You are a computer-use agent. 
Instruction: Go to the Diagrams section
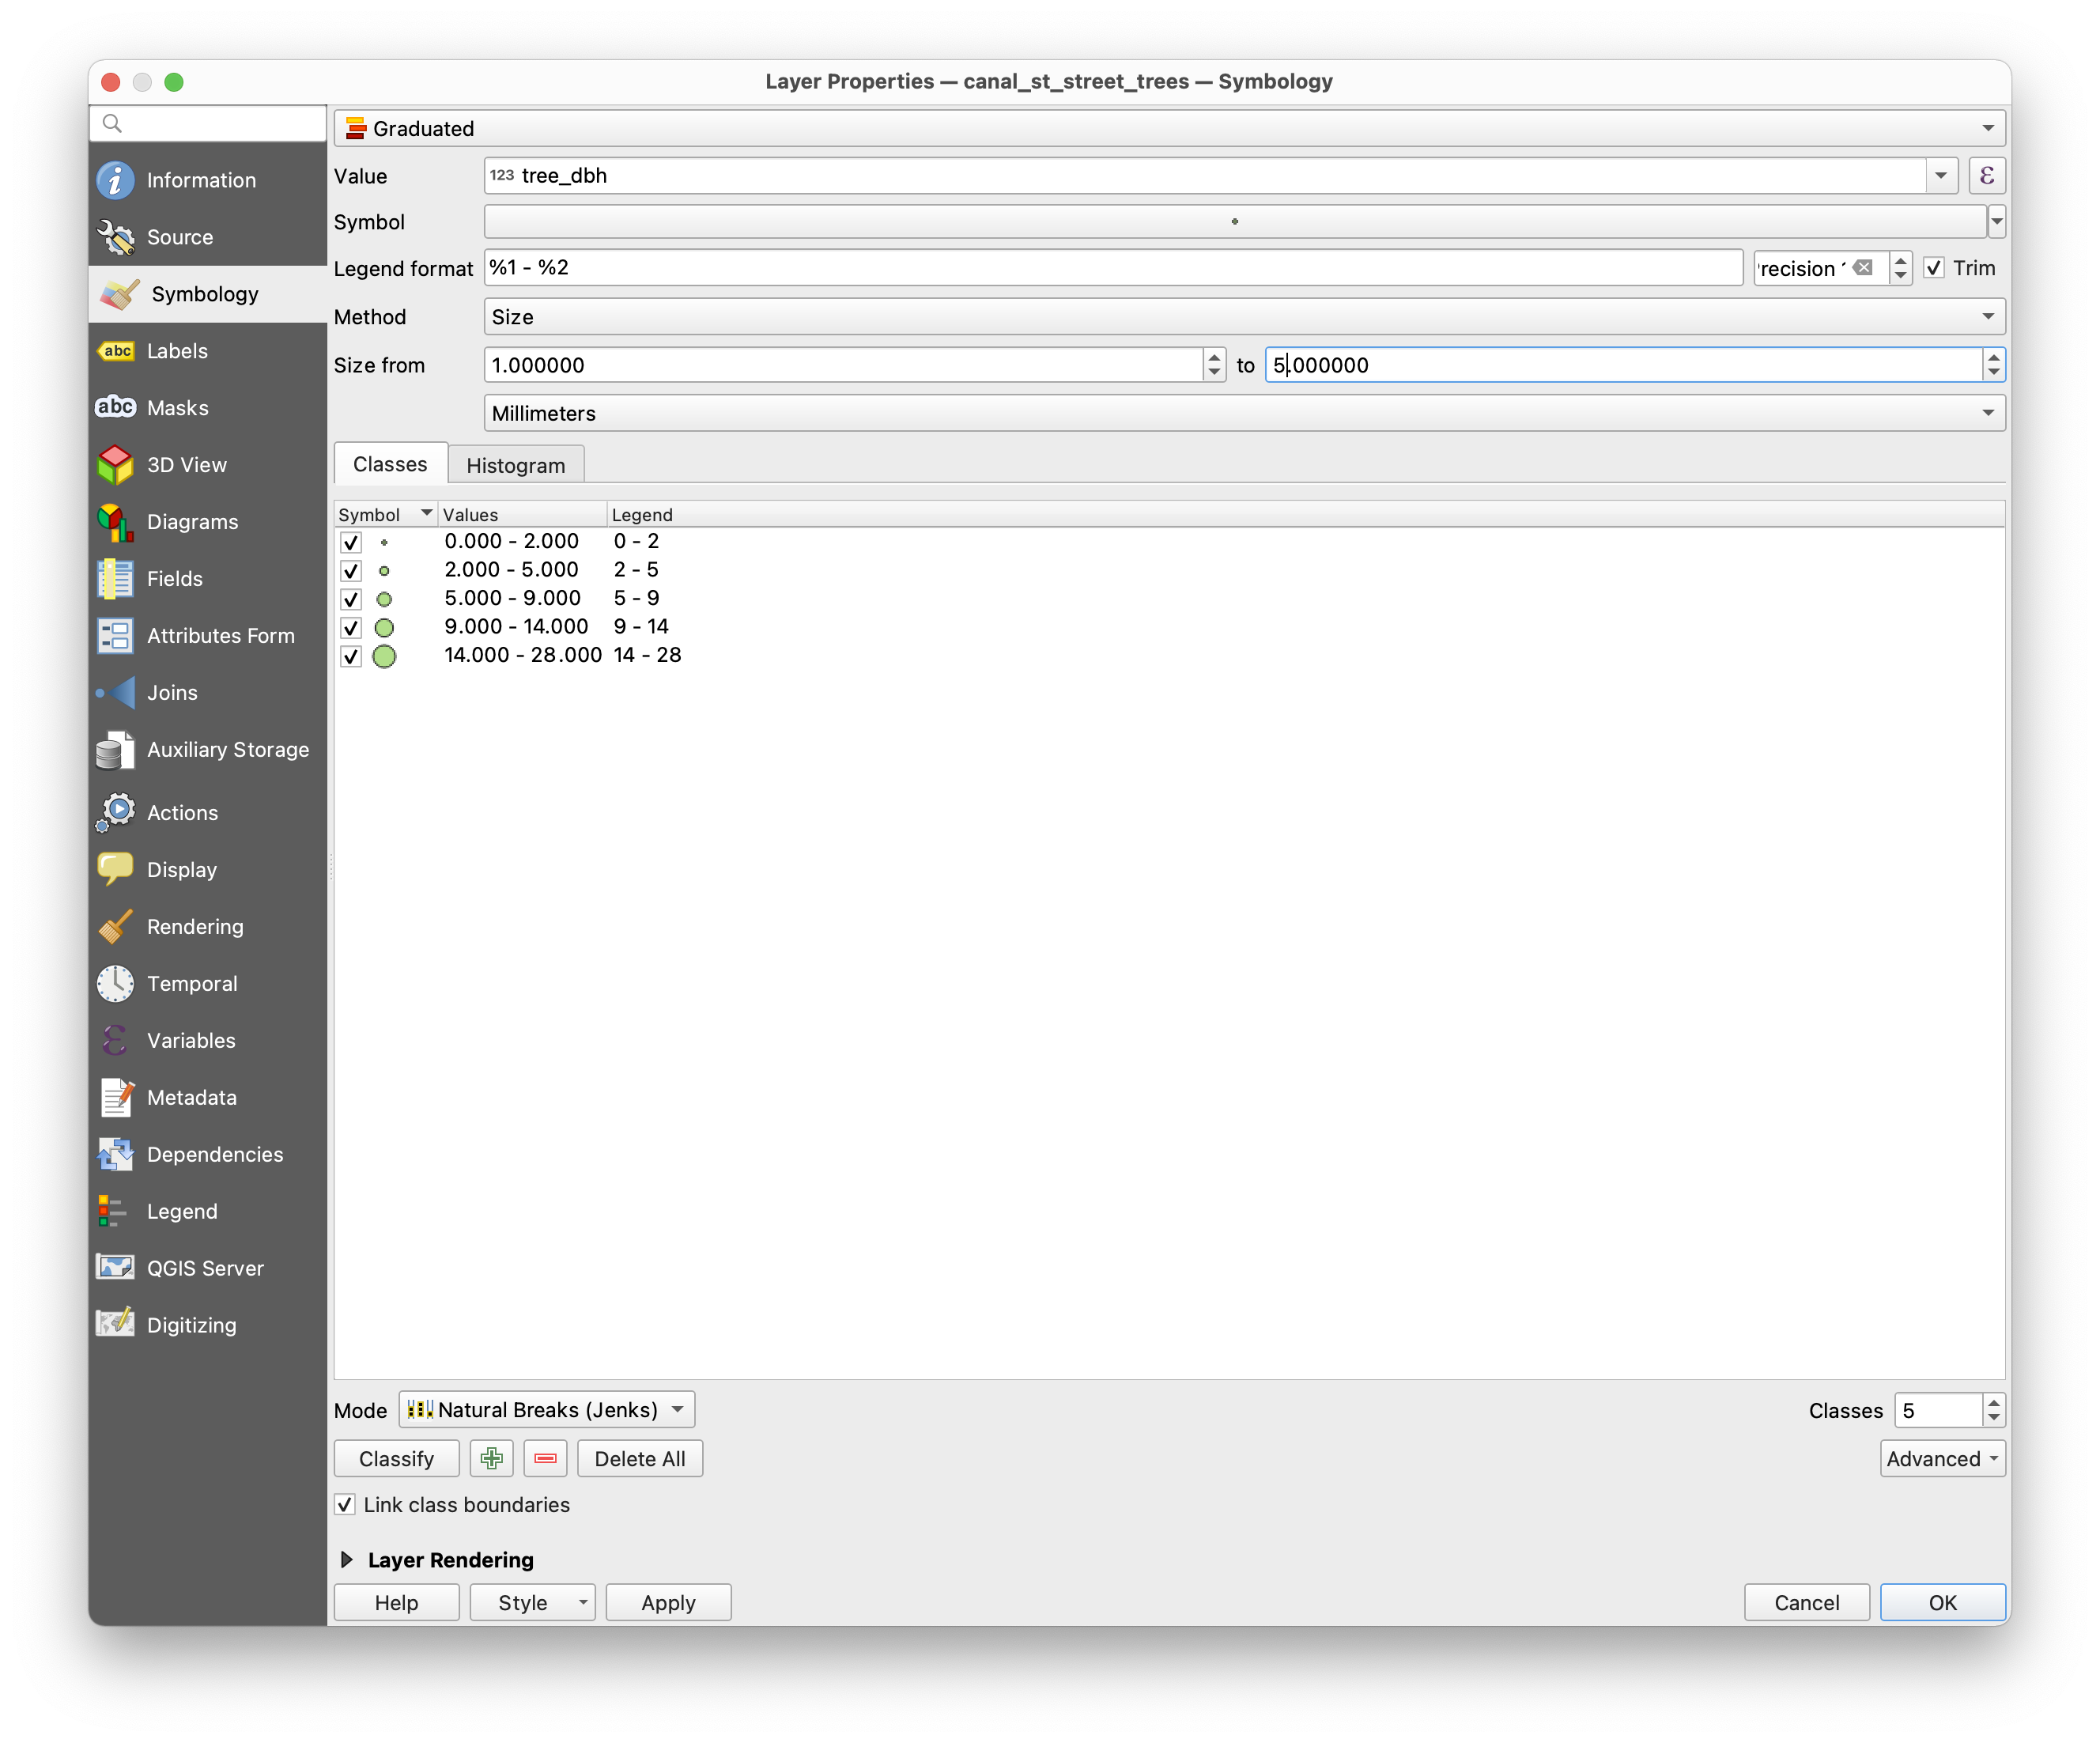pos(192,522)
